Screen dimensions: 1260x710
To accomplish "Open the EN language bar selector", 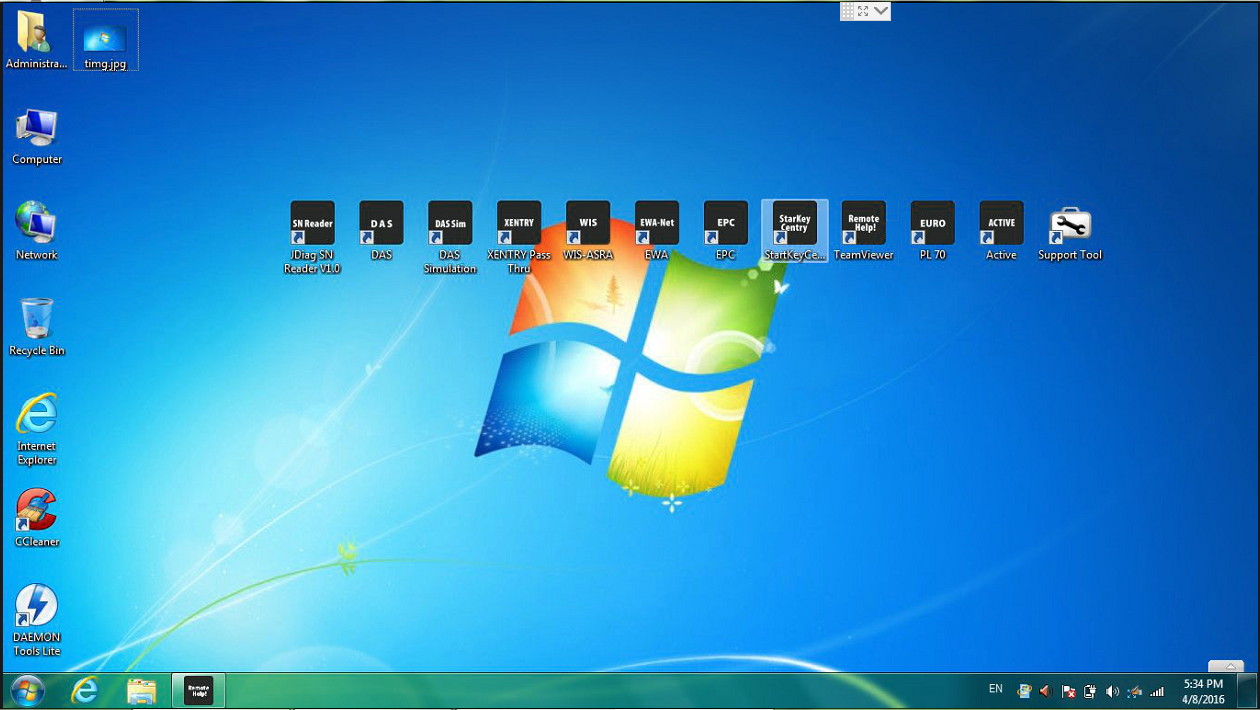I will click(996, 689).
